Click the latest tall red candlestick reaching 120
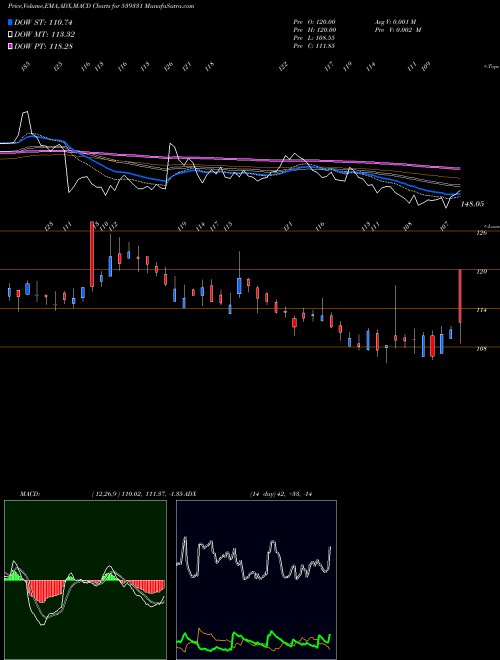The width and height of the screenshot is (500, 660). (x=460, y=296)
